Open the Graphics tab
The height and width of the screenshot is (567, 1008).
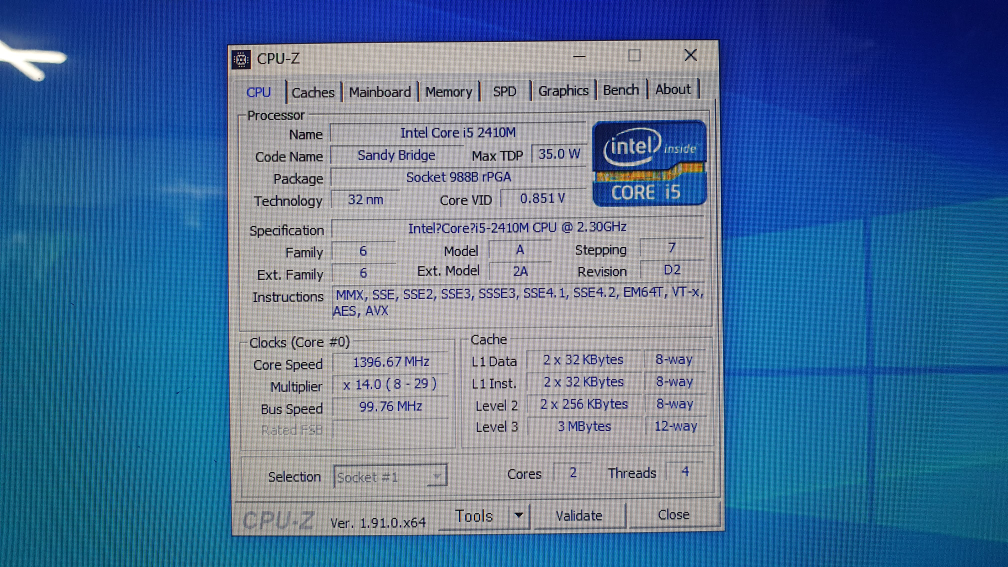(563, 91)
